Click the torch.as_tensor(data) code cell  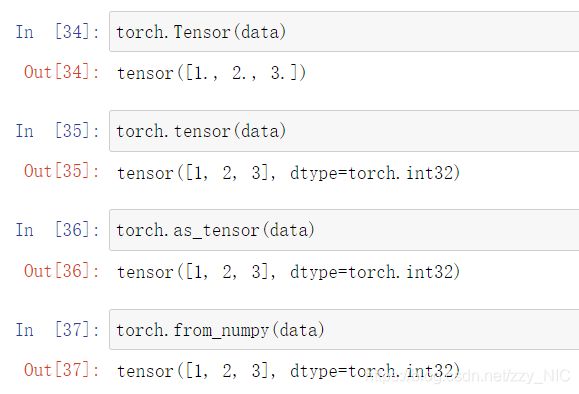(x=344, y=230)
